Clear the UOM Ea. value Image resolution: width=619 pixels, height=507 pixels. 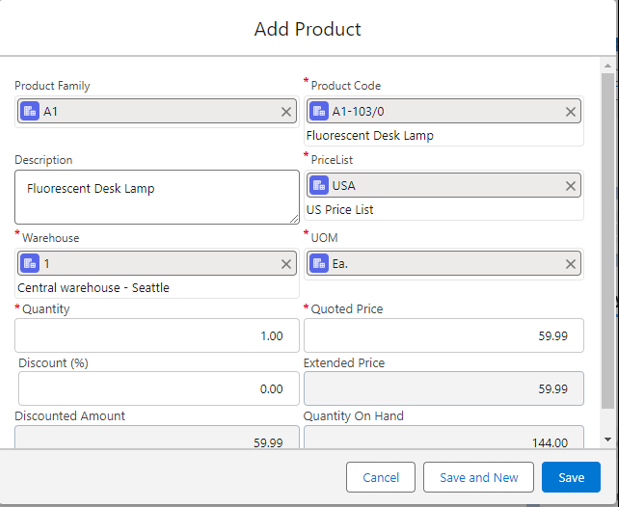[x=571, y=264]
